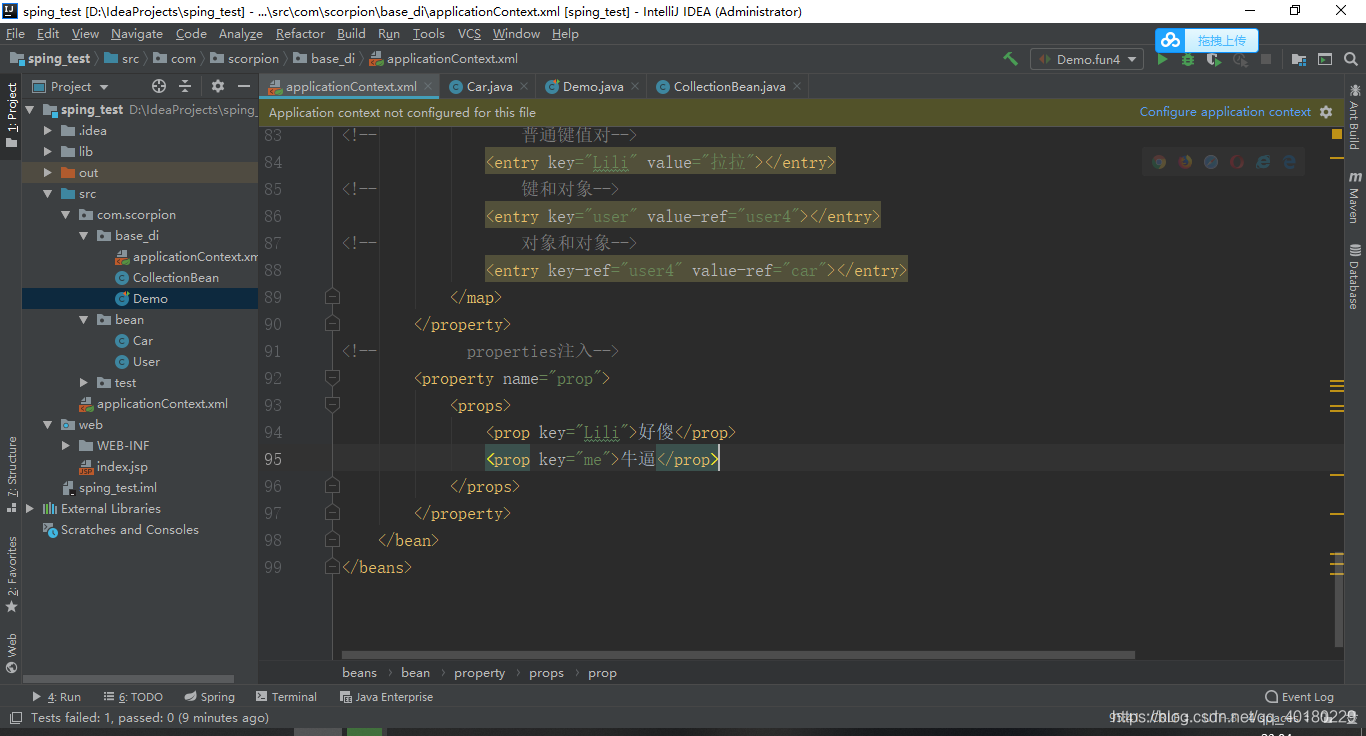Image resolution: width=1366 pixels, height=736 pixels.
Task: Click the tool window bars toggle in bottom-left corner
Action: pyautogui.click(x=14, y=717)
